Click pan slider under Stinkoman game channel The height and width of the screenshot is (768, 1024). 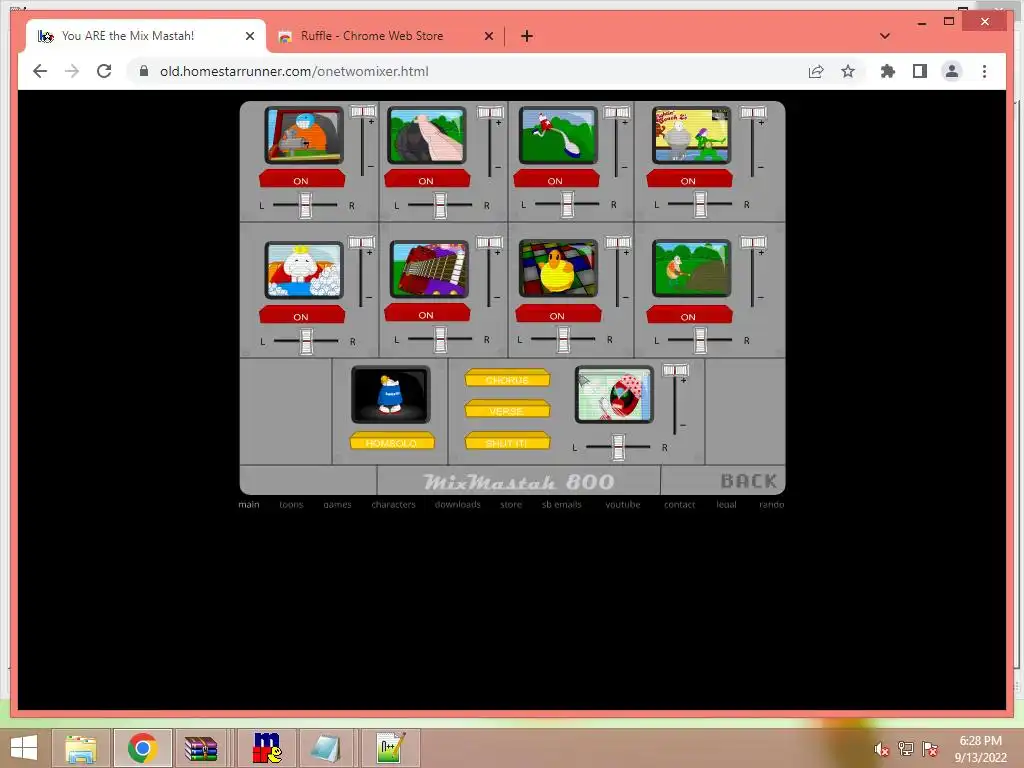(x=700, y=204)
